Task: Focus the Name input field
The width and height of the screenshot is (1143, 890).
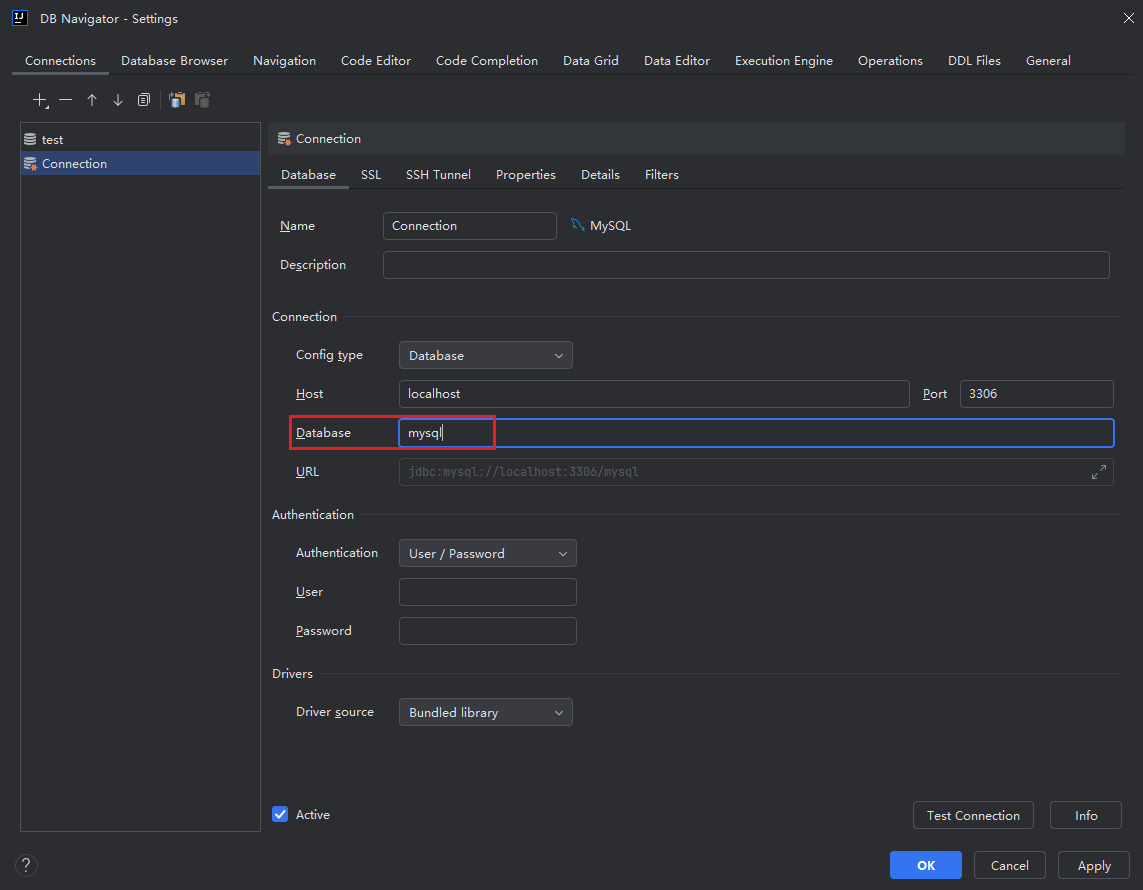Action: pyautogui.click(x=469, y=226)
